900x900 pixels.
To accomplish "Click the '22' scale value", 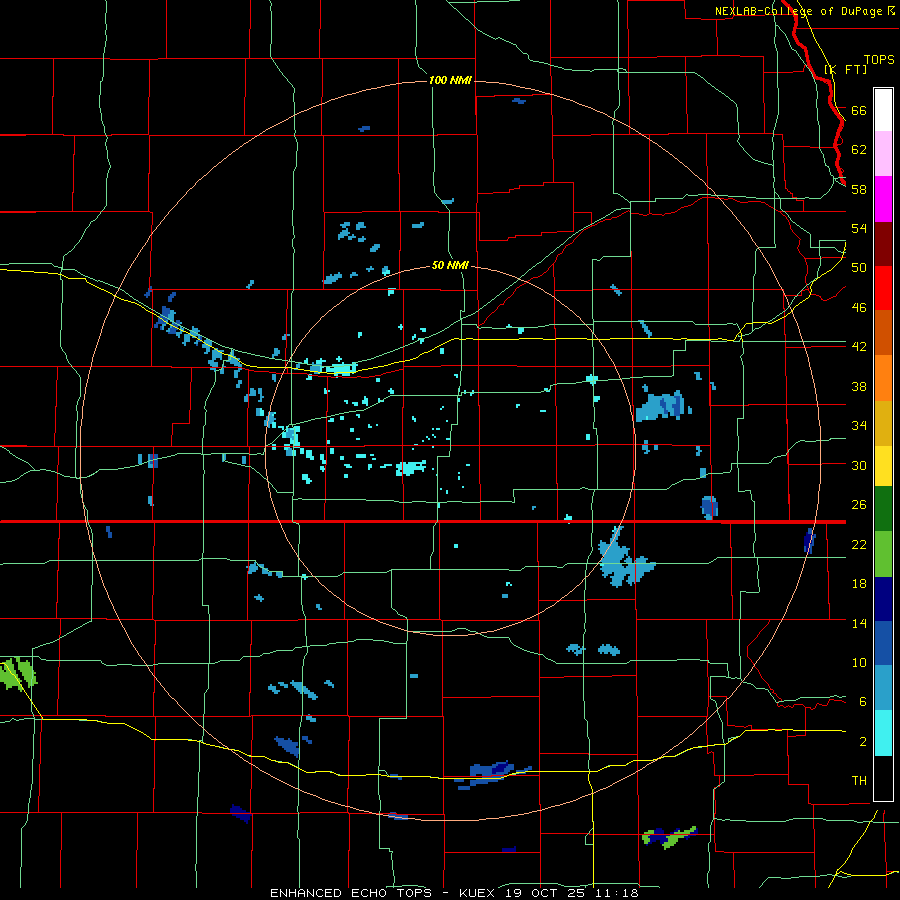I will coord(859,544).
